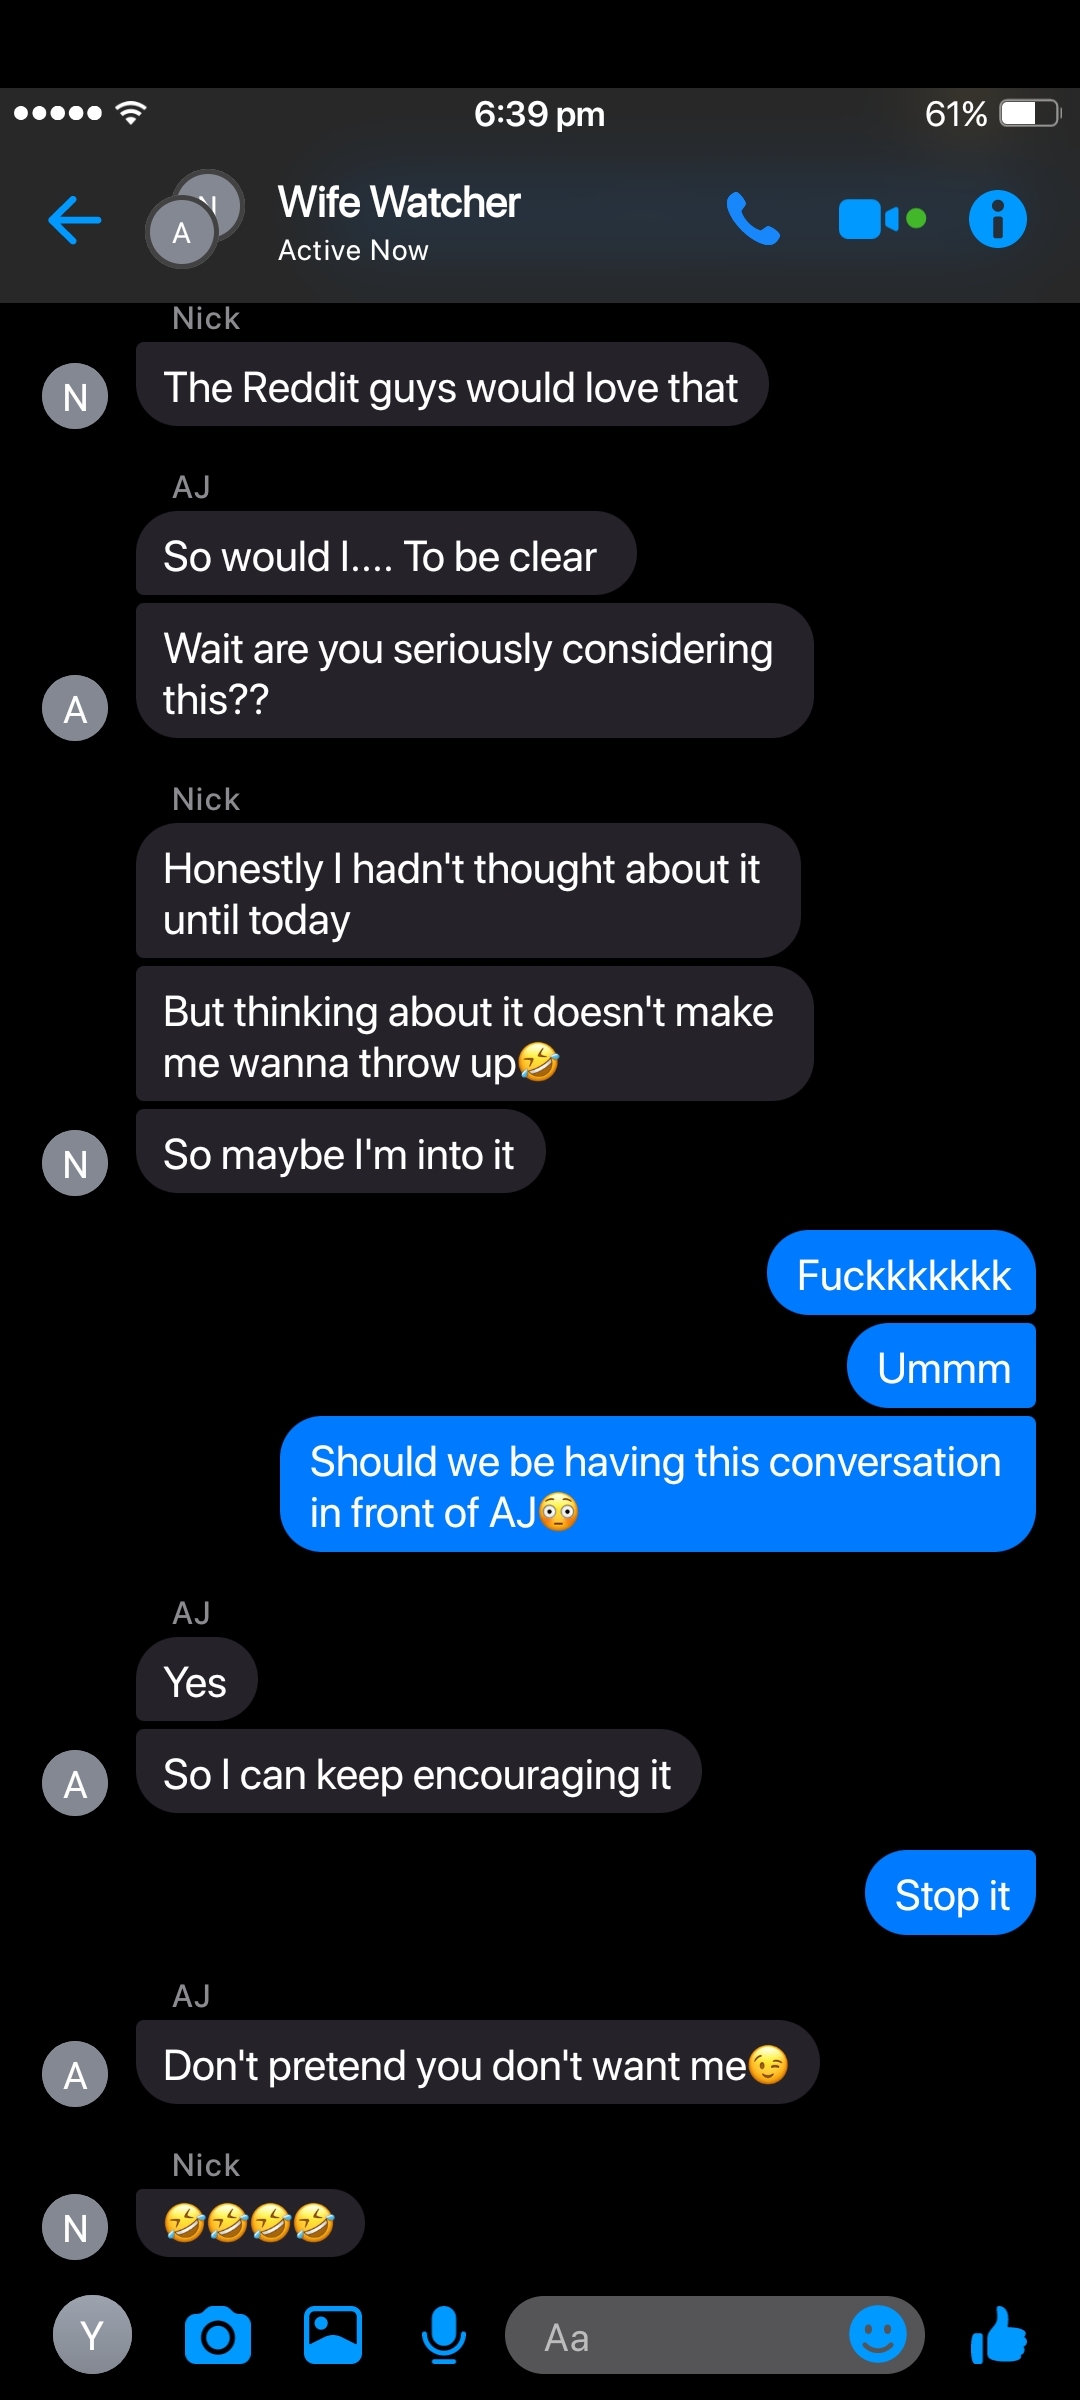
Task: Open the Y profile avatar button
Action: pos(92,2335)
